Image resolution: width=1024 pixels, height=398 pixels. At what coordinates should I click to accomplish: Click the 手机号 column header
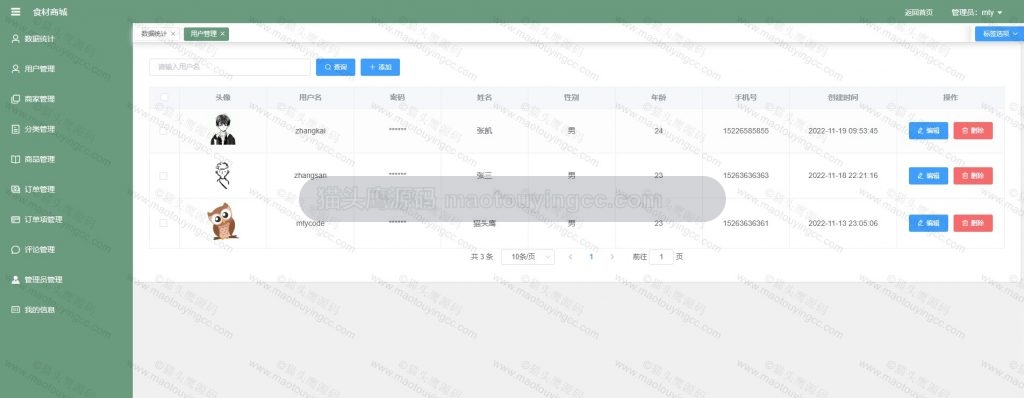point(746,97)
